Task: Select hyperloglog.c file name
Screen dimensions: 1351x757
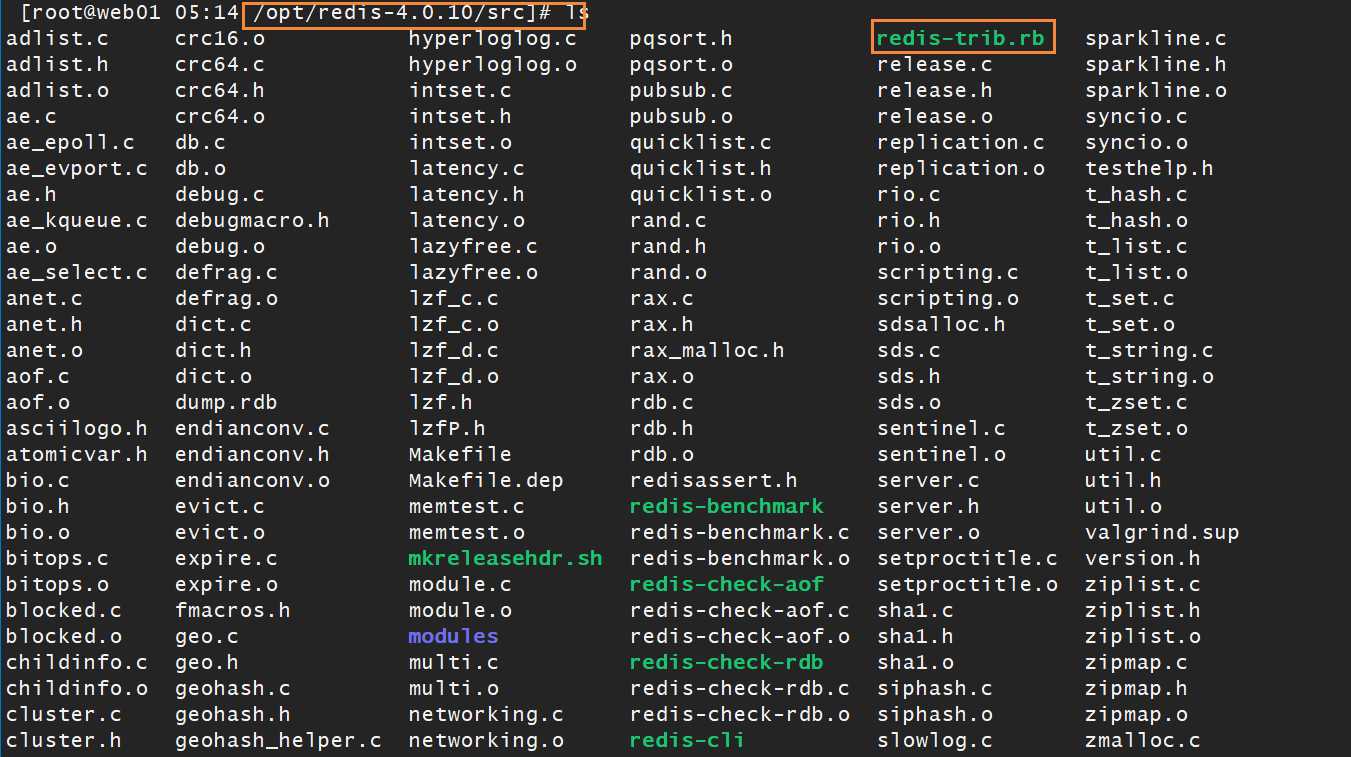Action: pyautogui.click(x=493, y=38)
